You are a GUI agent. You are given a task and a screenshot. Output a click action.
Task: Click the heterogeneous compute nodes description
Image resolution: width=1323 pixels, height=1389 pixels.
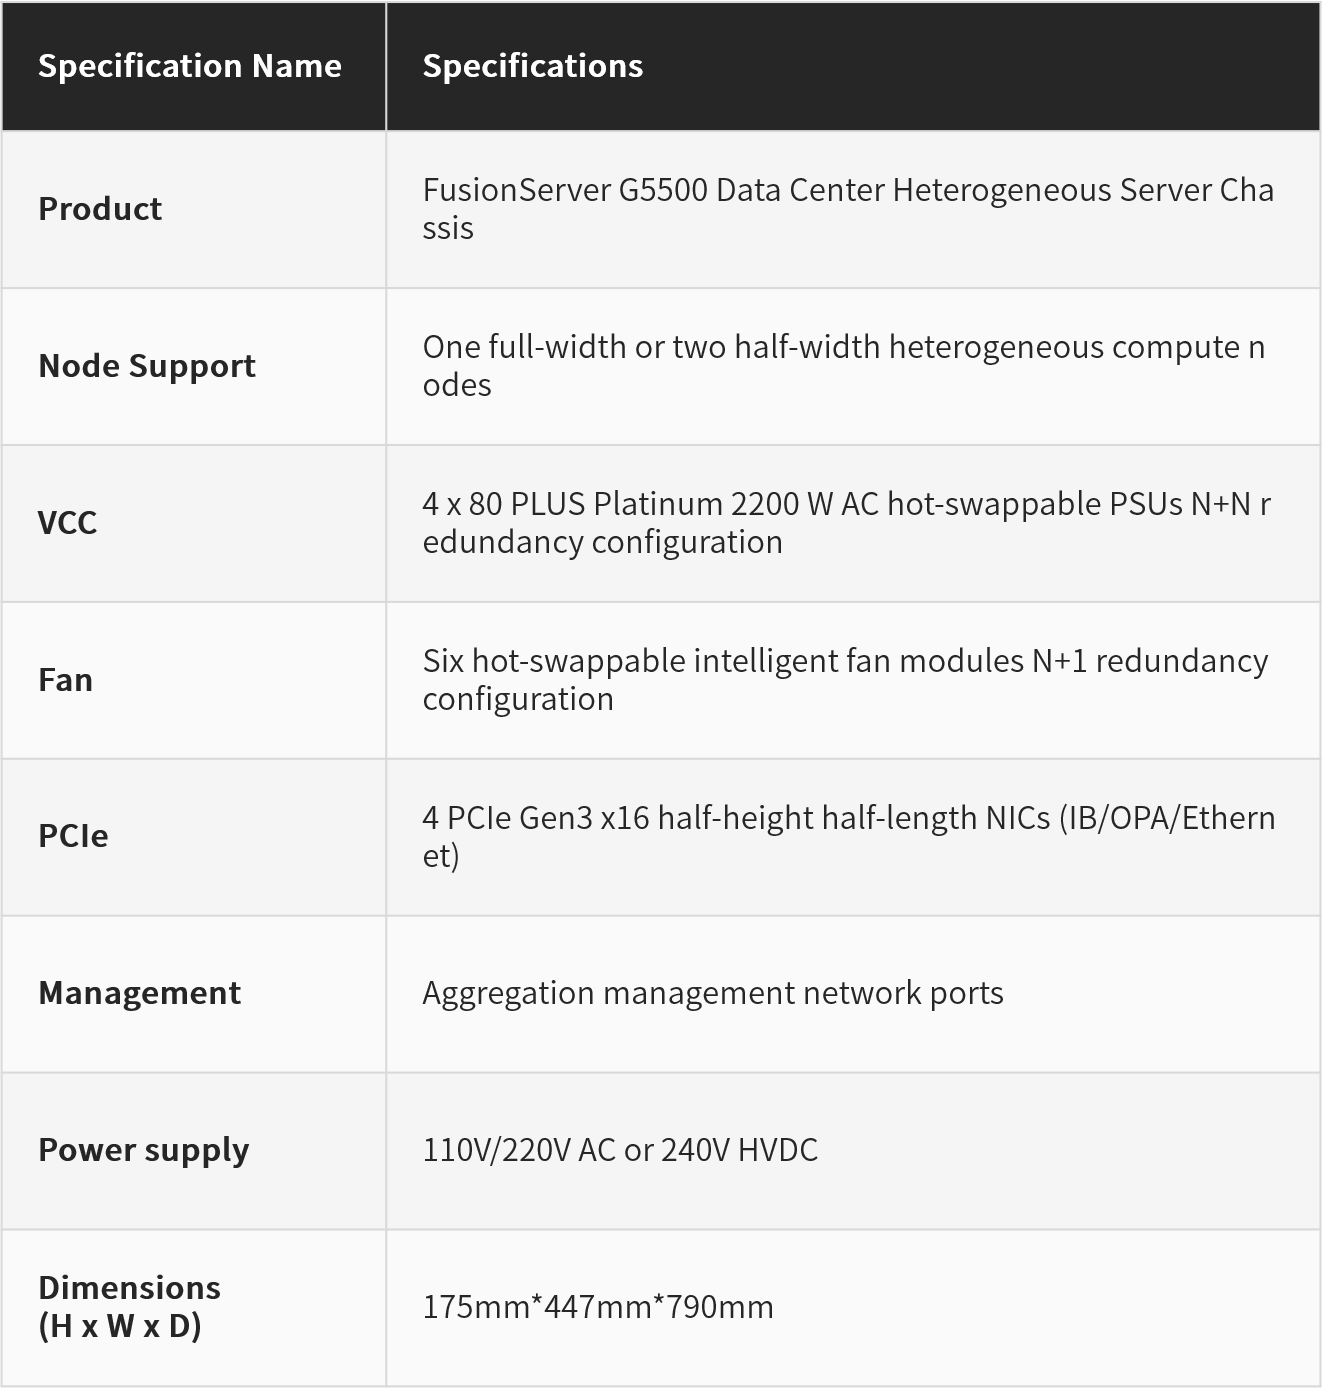(x=844, y=366)
